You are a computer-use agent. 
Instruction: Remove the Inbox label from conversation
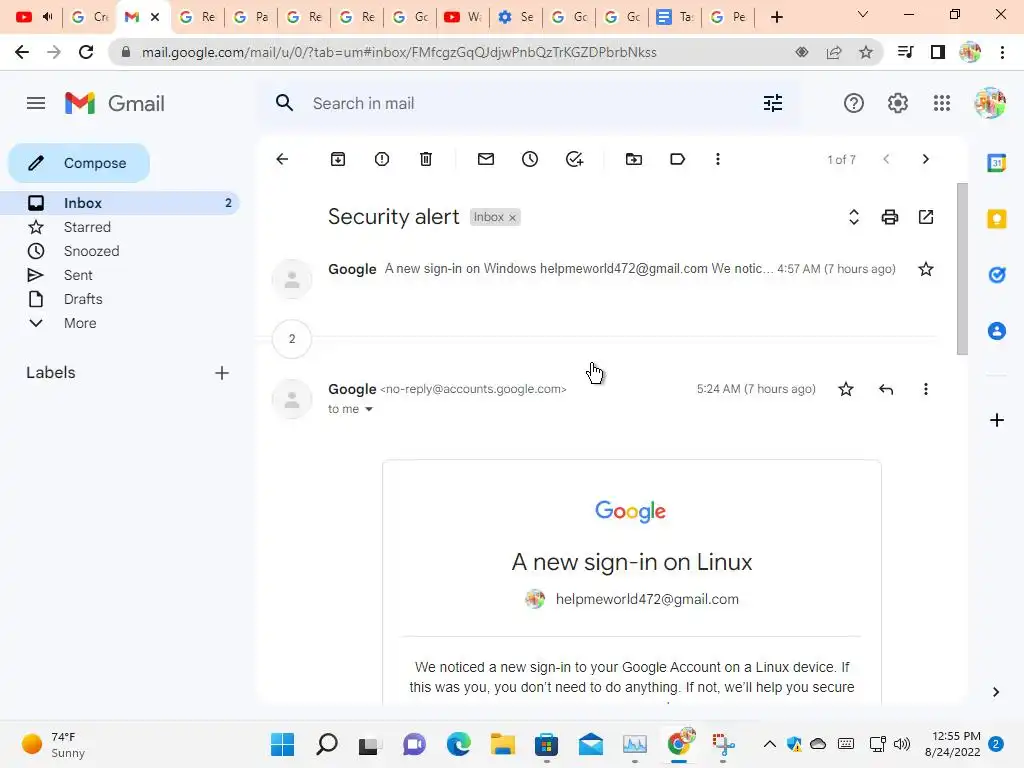point(513,217)
